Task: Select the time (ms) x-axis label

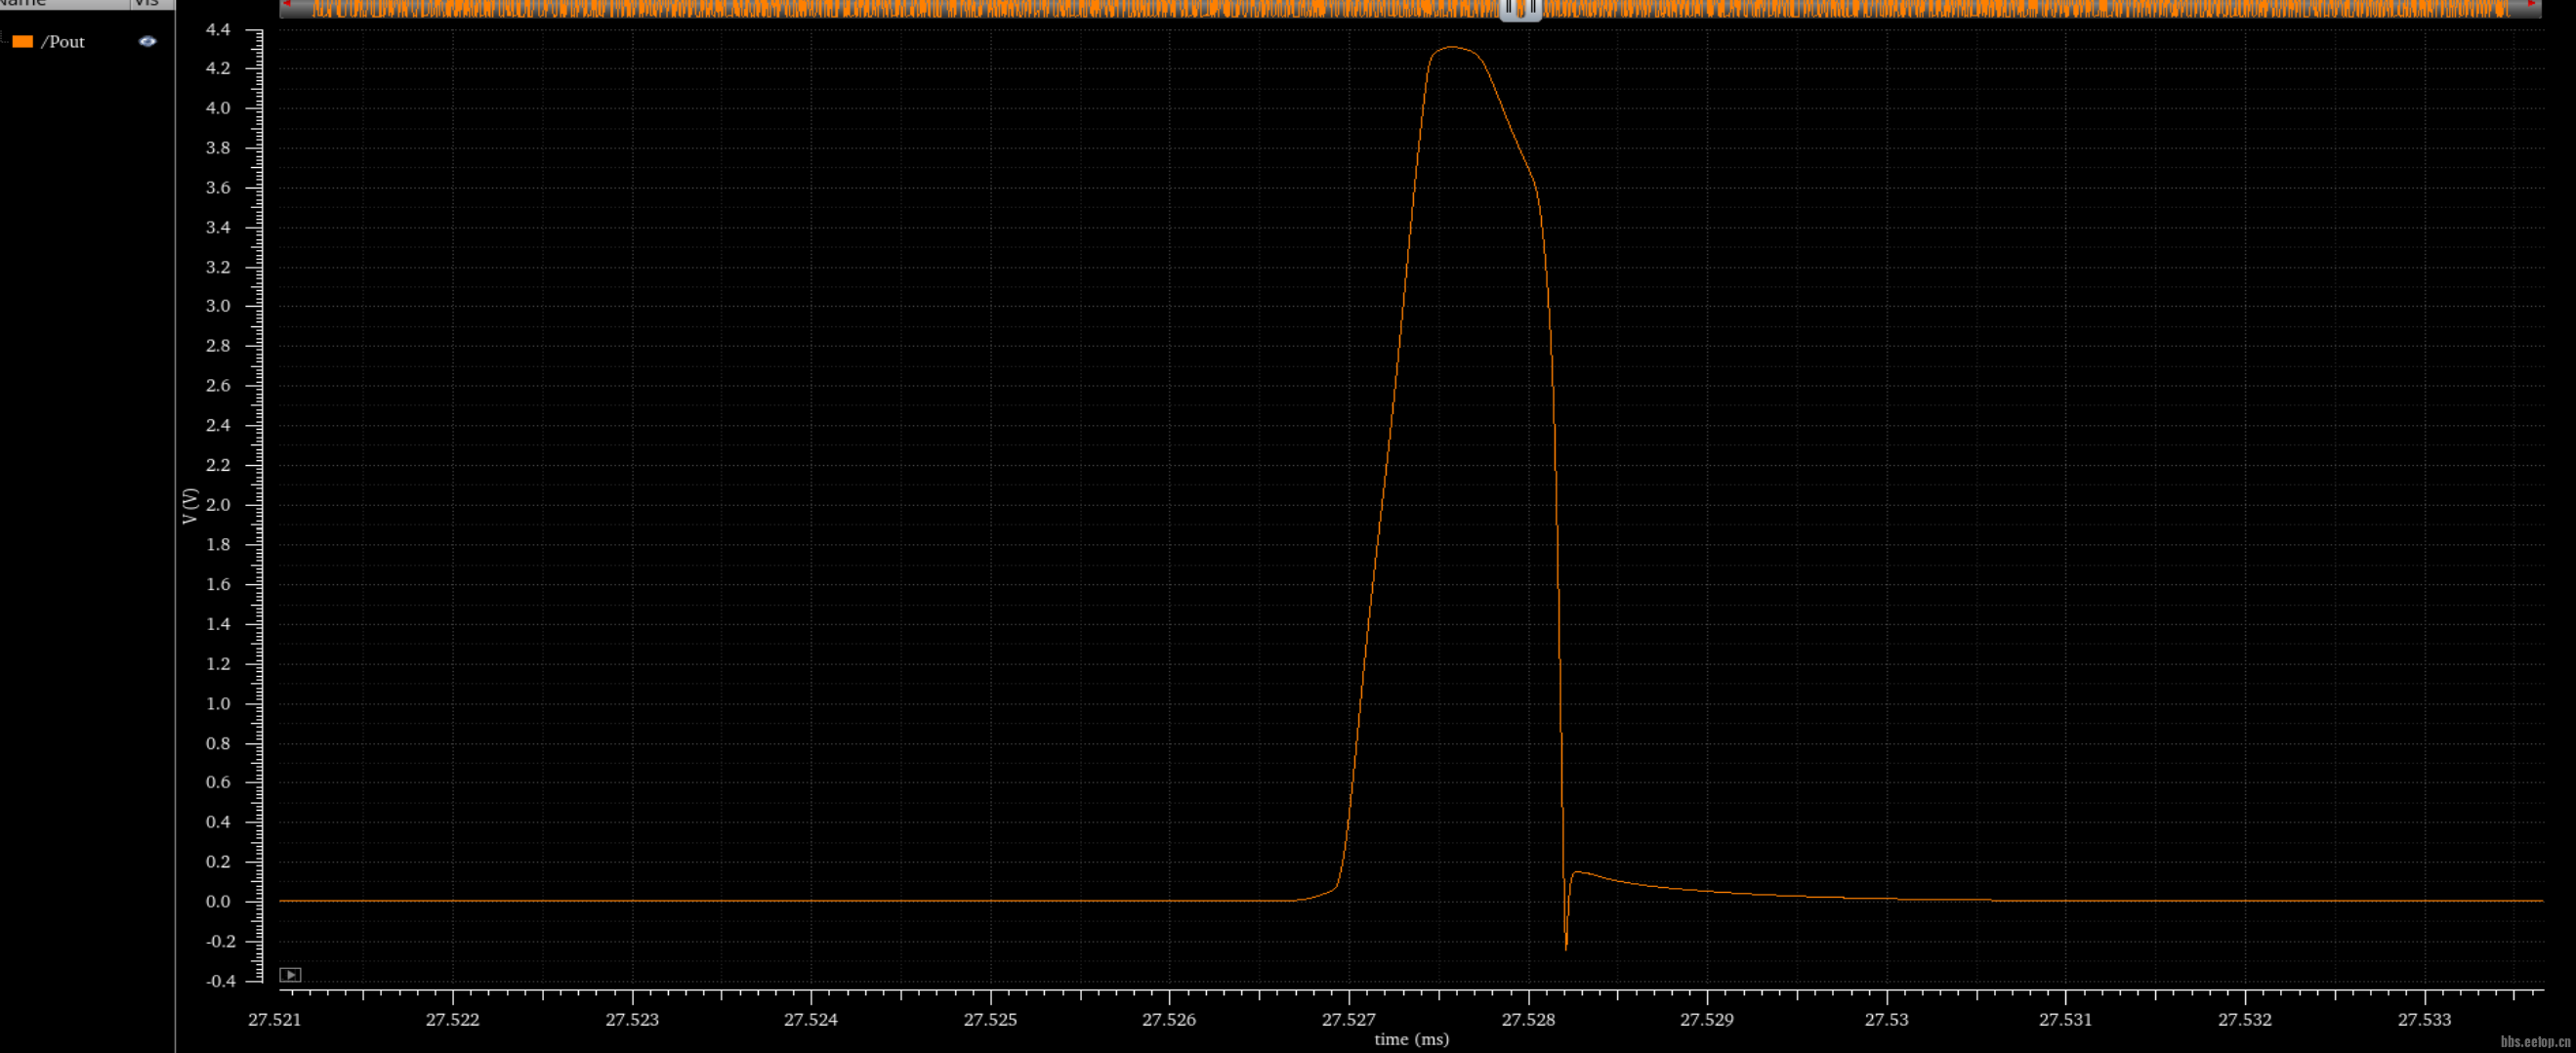Action: 1411,1039
